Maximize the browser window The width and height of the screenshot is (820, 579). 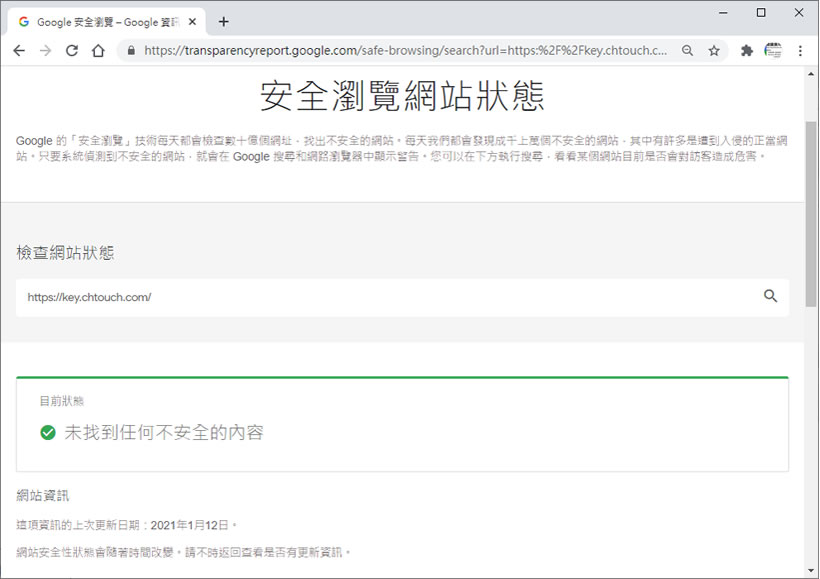tap(761, 12)
